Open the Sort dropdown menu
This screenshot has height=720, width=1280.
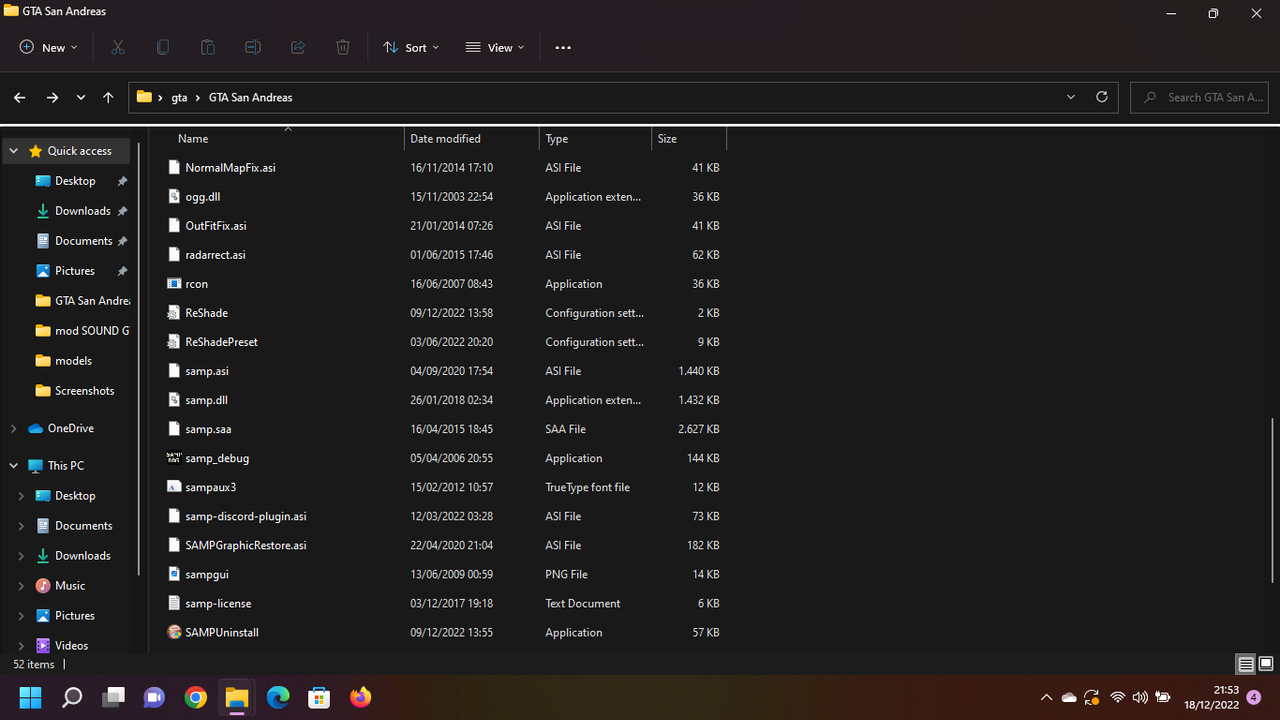(411, 47)
